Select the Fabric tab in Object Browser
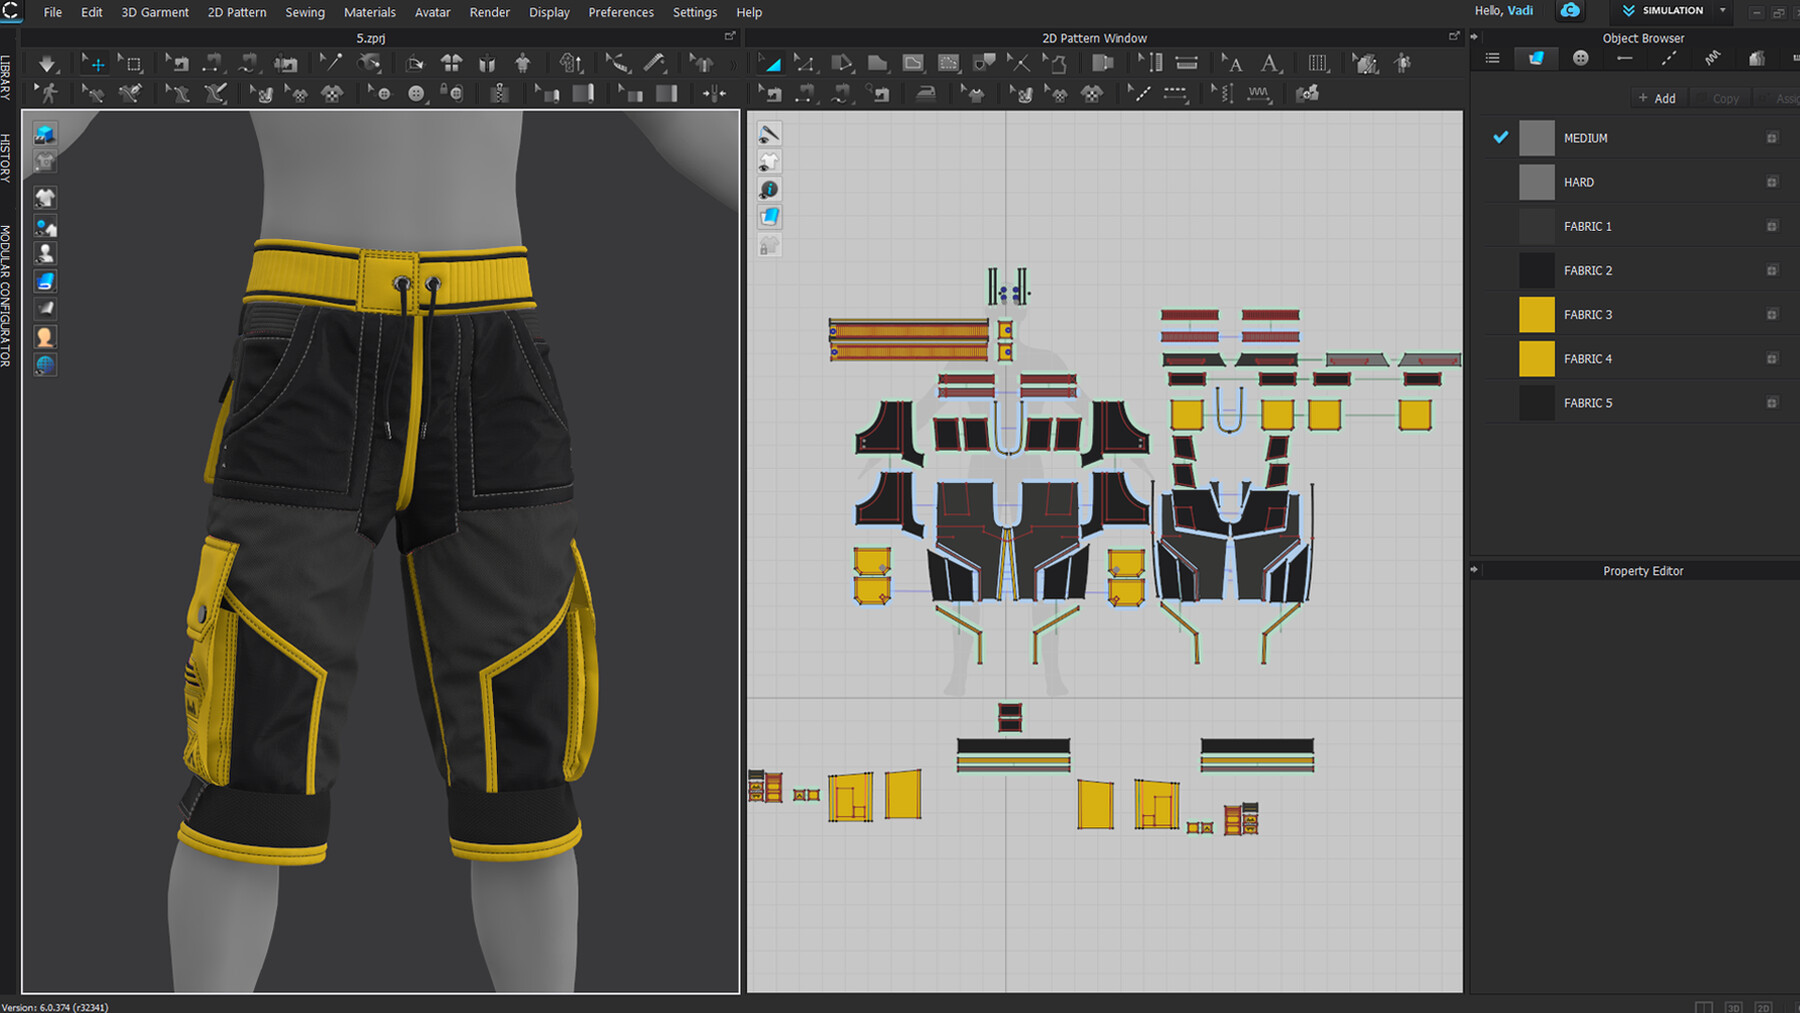This screenshot has height=1013, width=1800. pos(1537,58)
